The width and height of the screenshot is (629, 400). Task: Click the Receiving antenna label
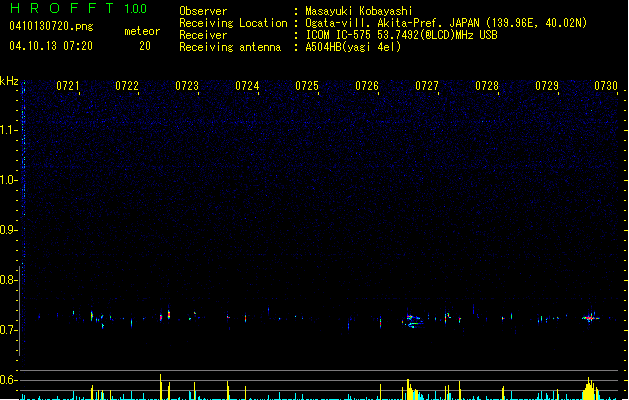pos(230,47)
